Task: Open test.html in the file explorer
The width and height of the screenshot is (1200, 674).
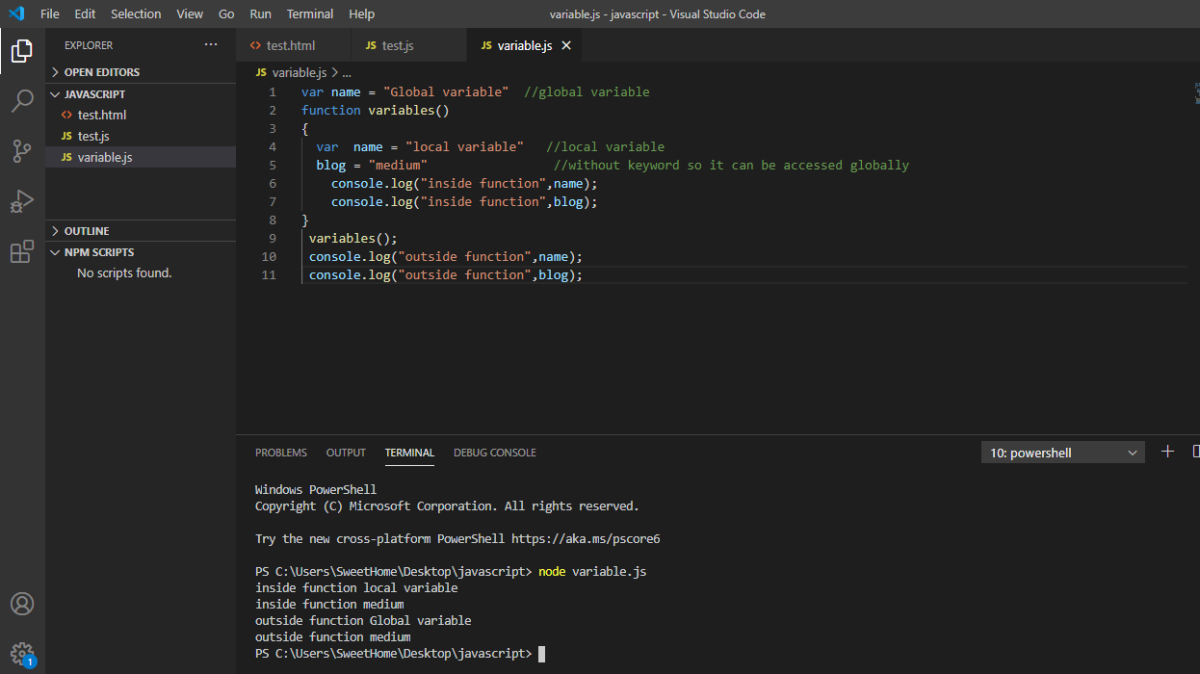Action: (102, 115)
